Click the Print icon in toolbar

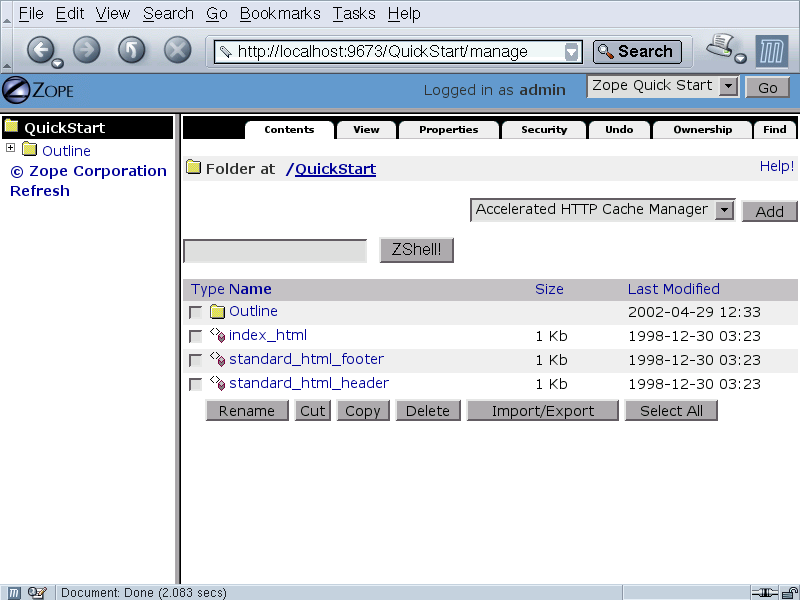tap(721, 47)
